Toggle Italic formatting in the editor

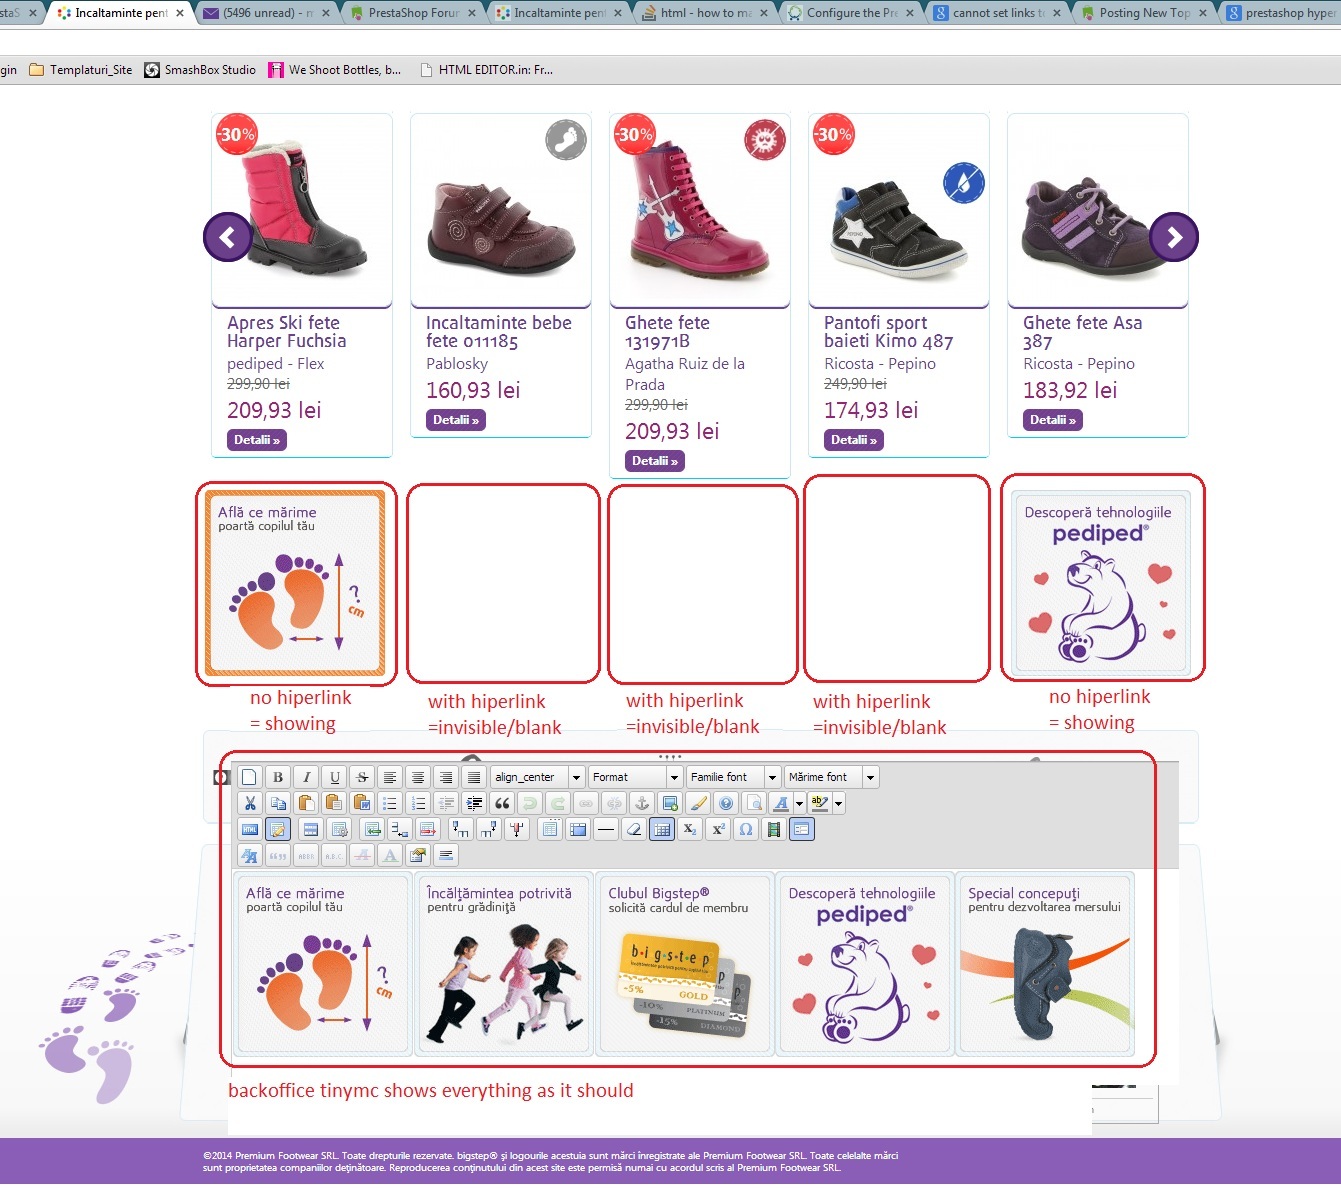pos(306,777)
